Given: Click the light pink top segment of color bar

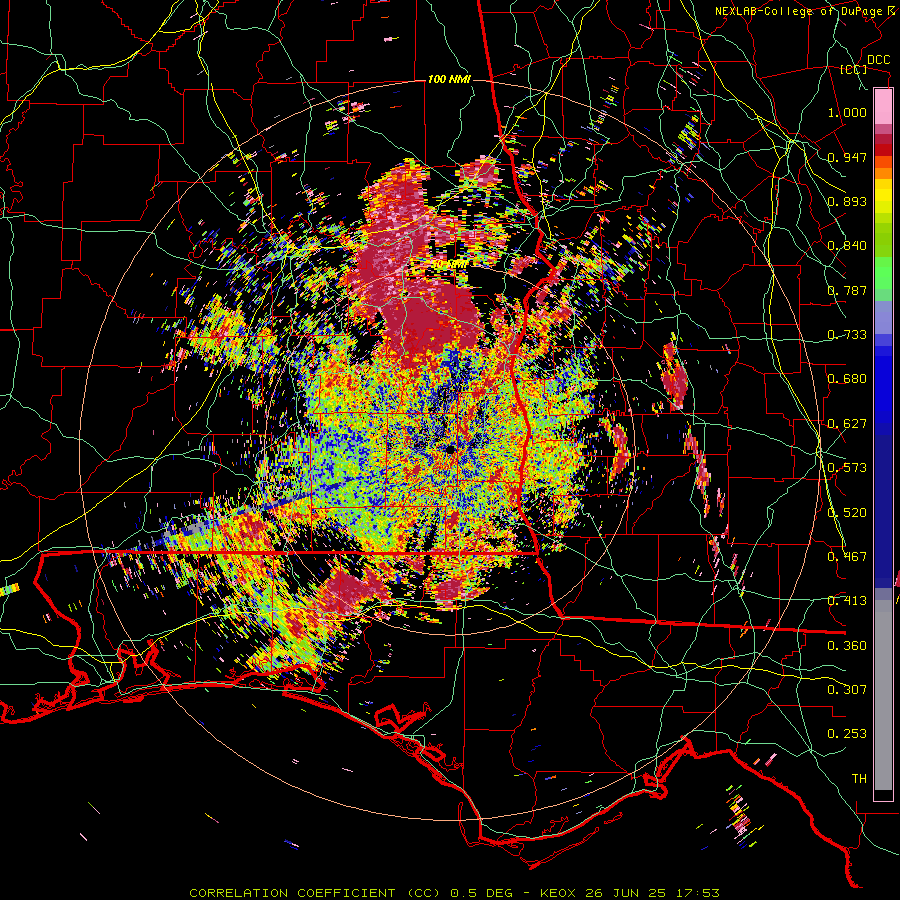Looking at the screenshot, I should point(883,106).
